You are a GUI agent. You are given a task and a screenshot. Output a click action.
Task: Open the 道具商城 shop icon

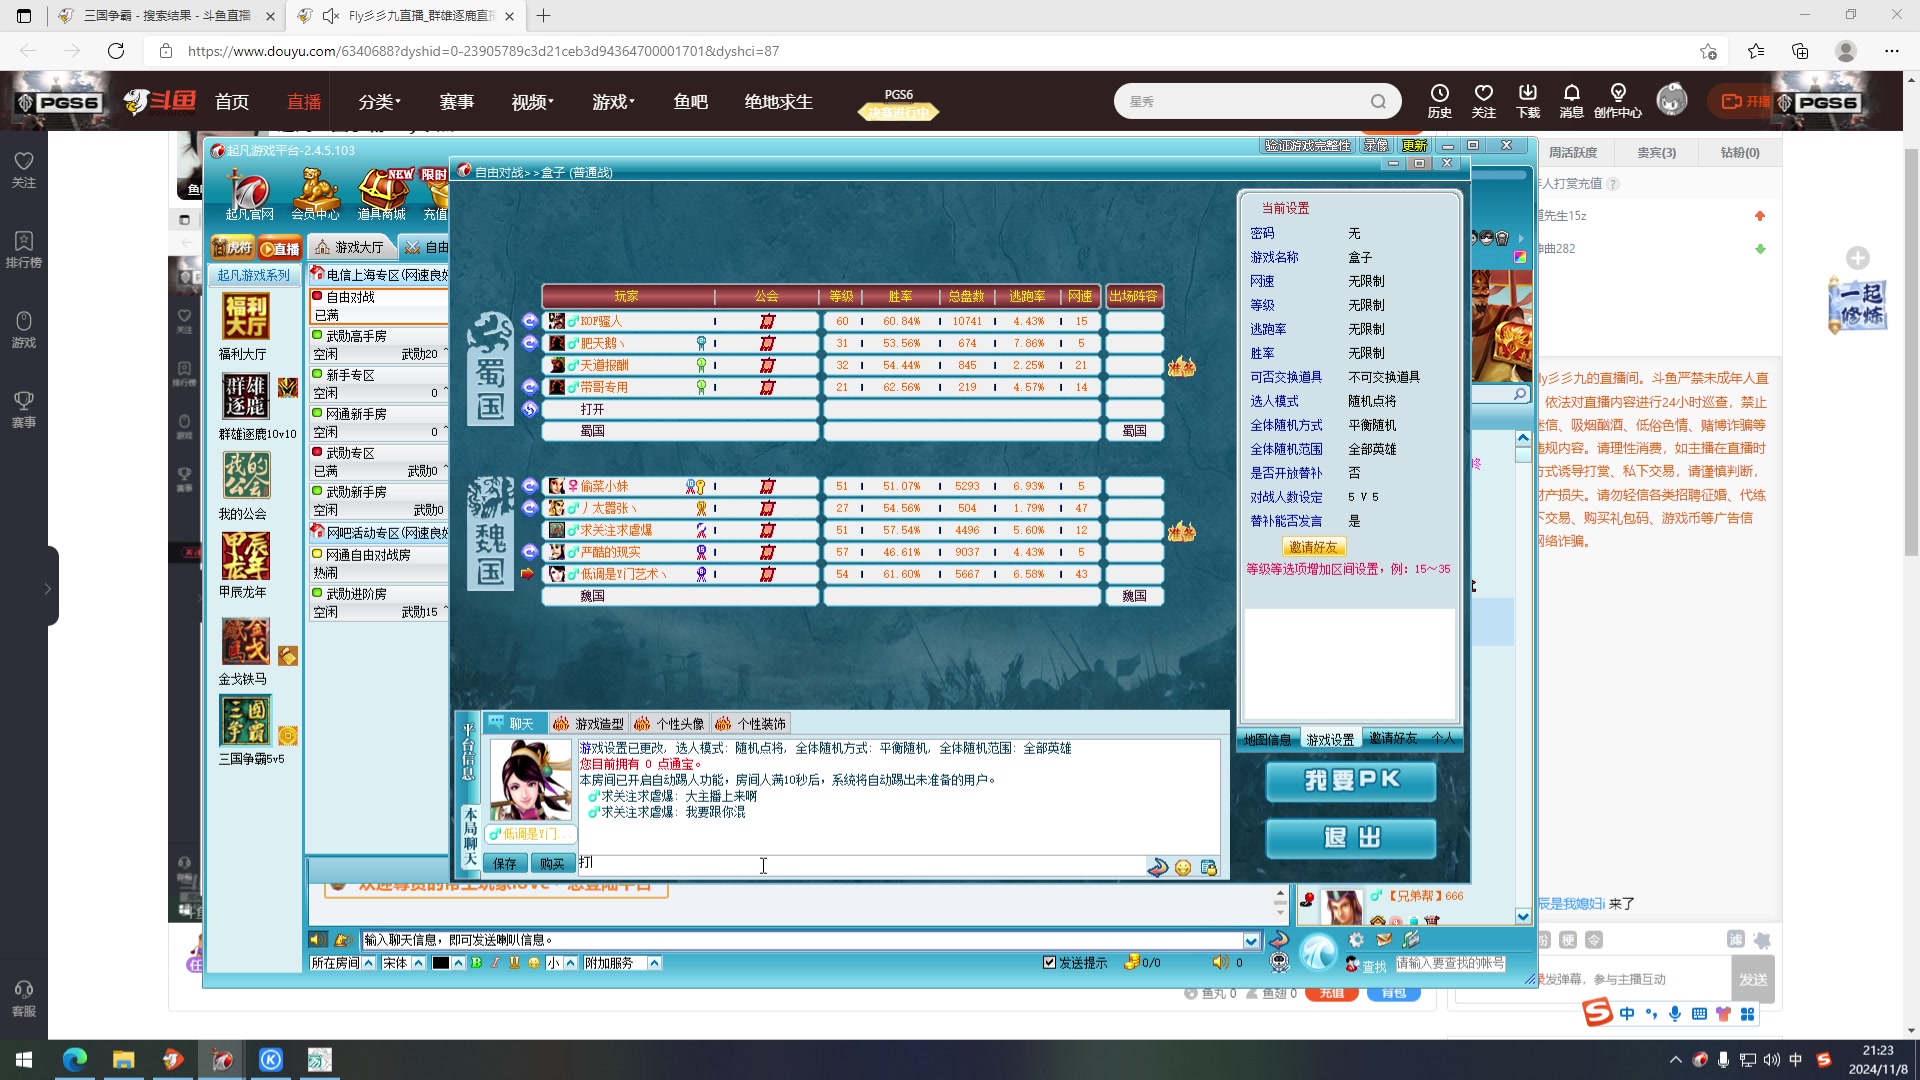382,193
